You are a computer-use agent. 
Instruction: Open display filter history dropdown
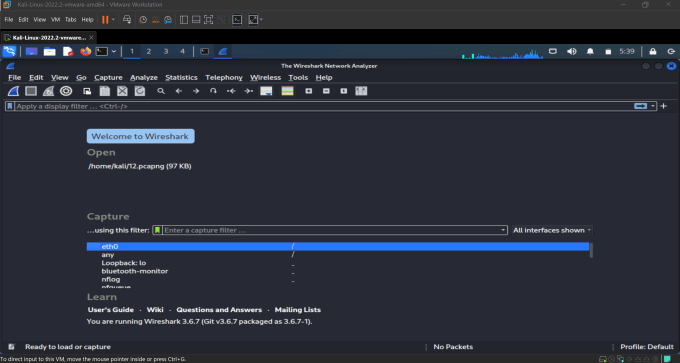click(653, 106)
